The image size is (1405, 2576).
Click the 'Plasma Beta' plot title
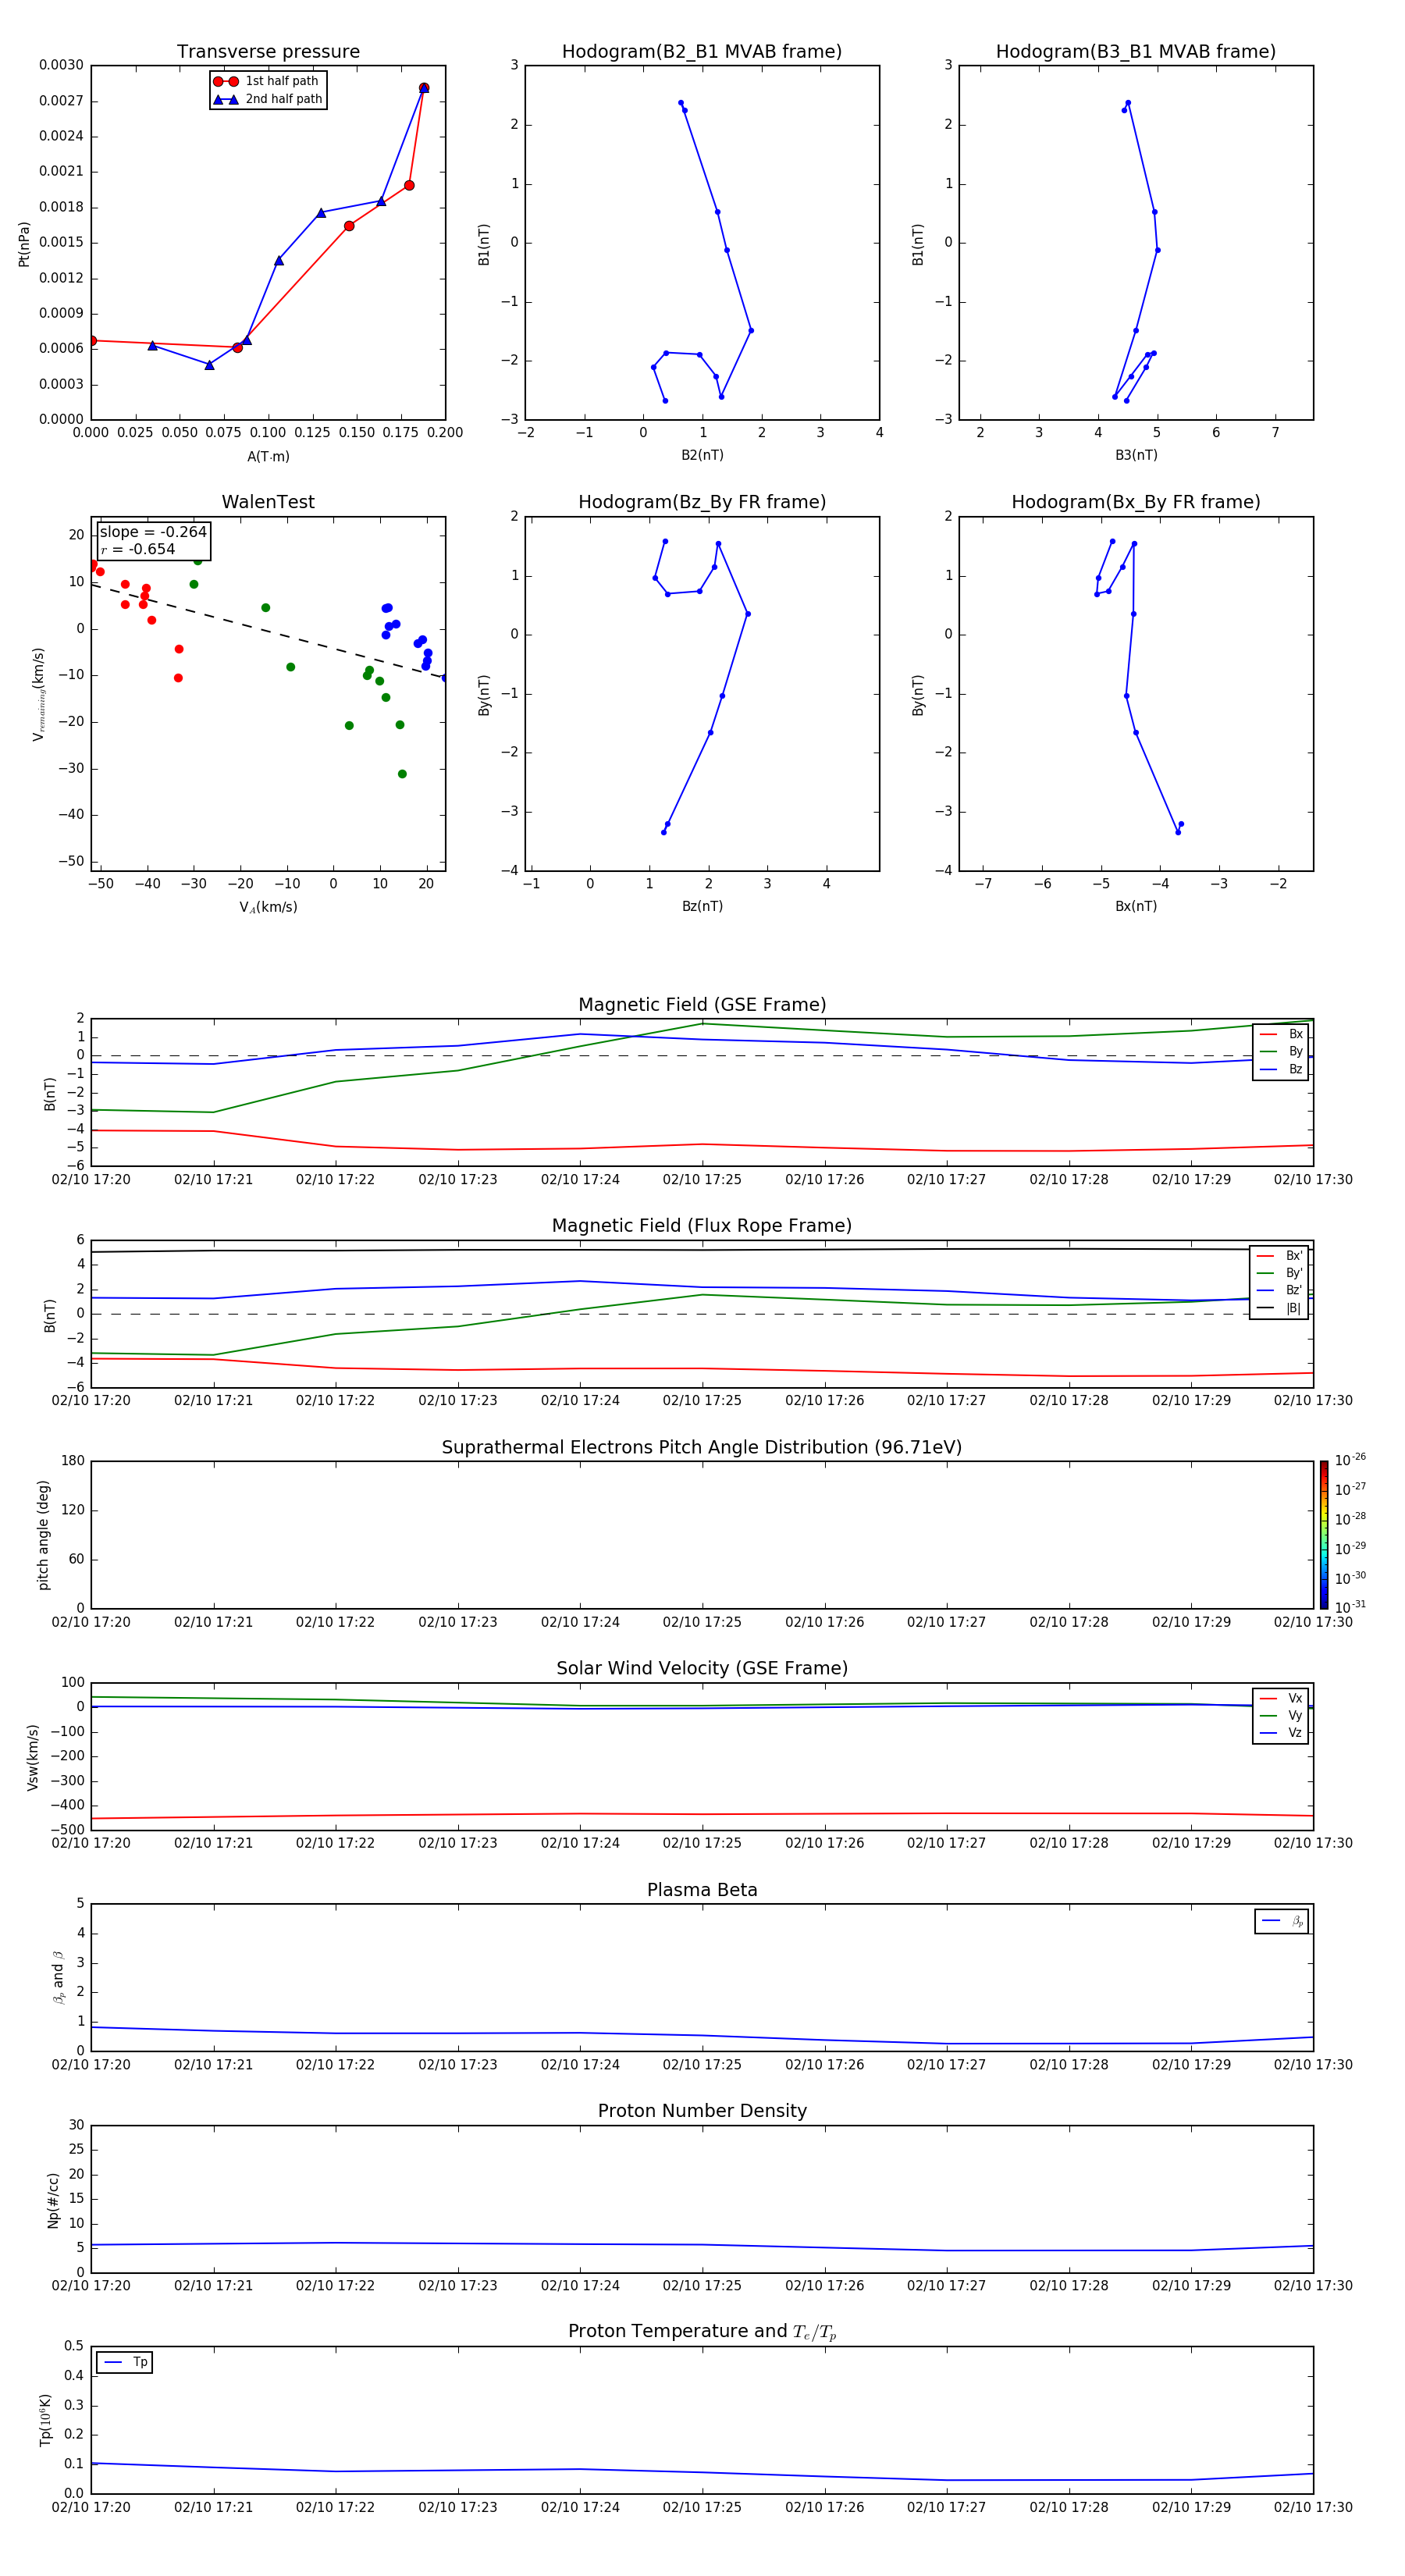coord(702,1890)
